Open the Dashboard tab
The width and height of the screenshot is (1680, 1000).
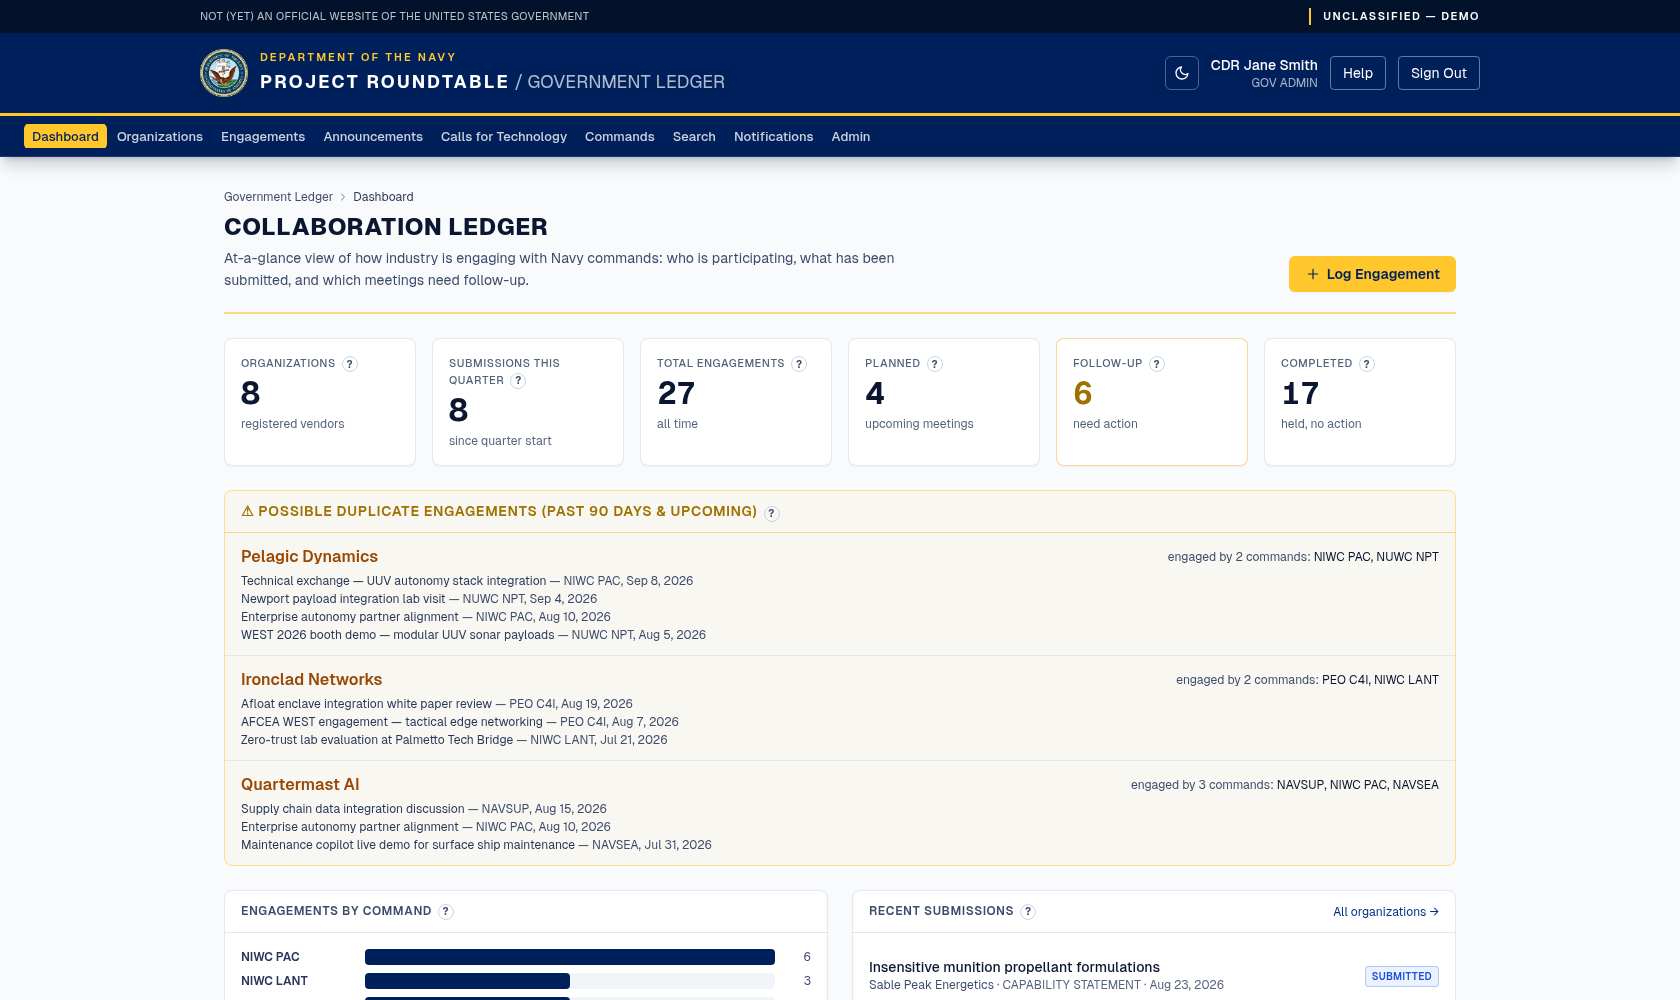pos(65,137)
